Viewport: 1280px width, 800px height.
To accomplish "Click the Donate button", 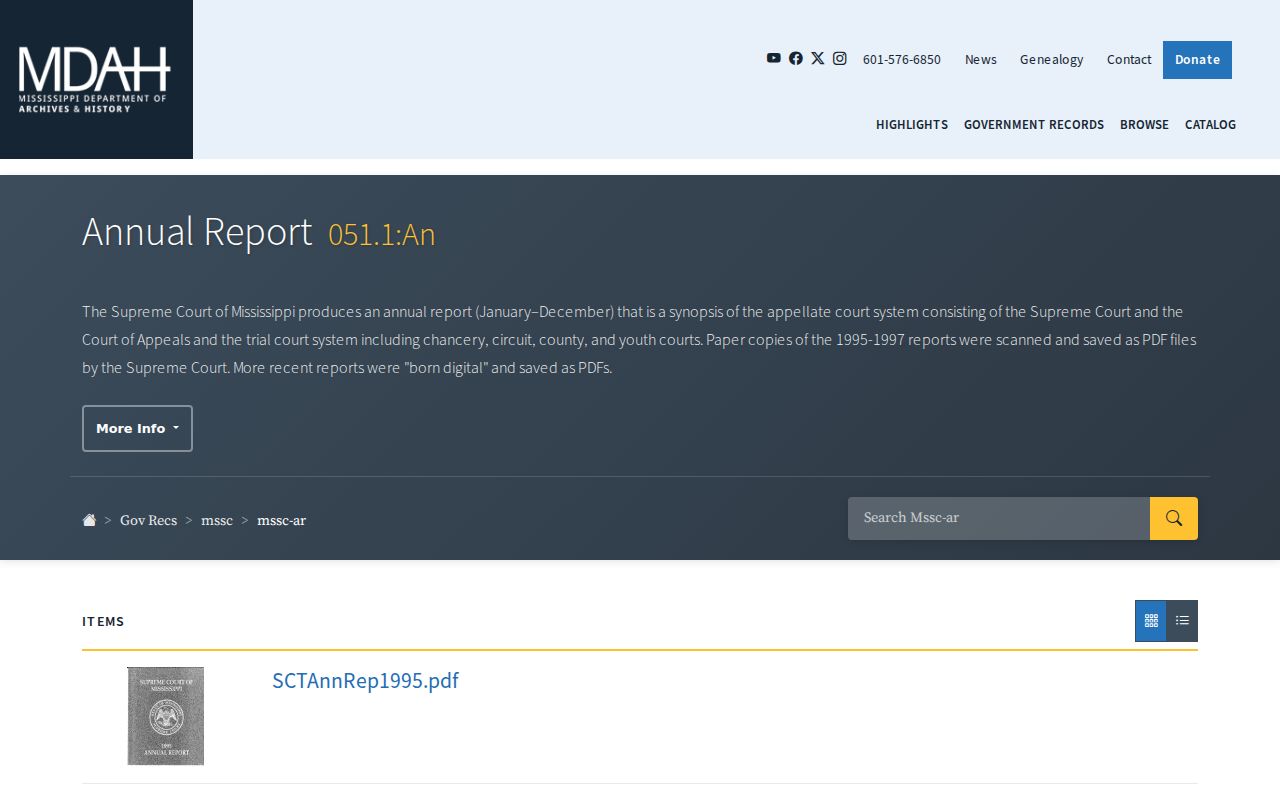I will 1197,60.
